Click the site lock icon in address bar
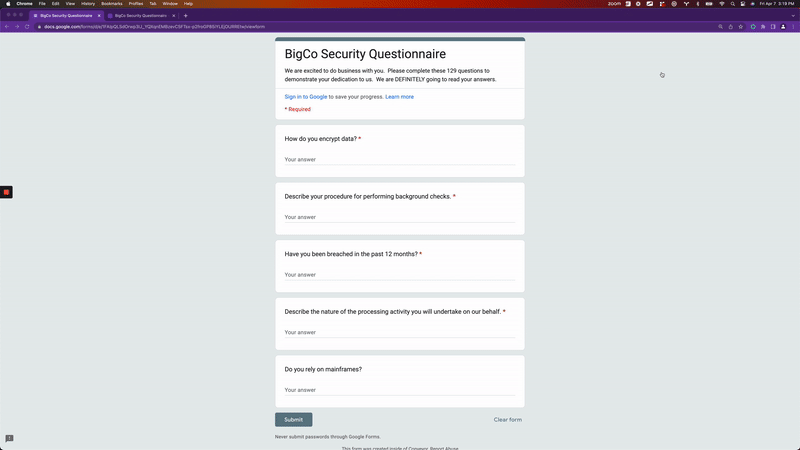The image size is (800, 450). pos(39,27)
